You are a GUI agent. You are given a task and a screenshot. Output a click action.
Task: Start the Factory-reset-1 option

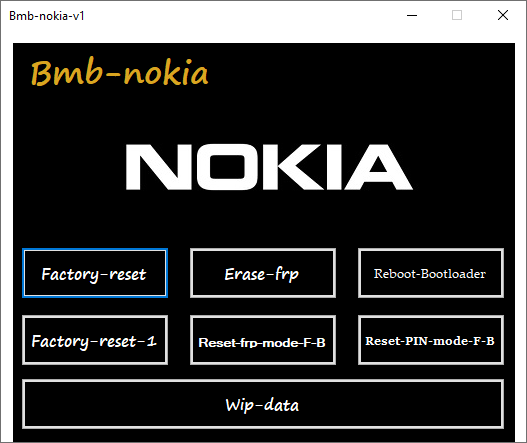(95, 340)
